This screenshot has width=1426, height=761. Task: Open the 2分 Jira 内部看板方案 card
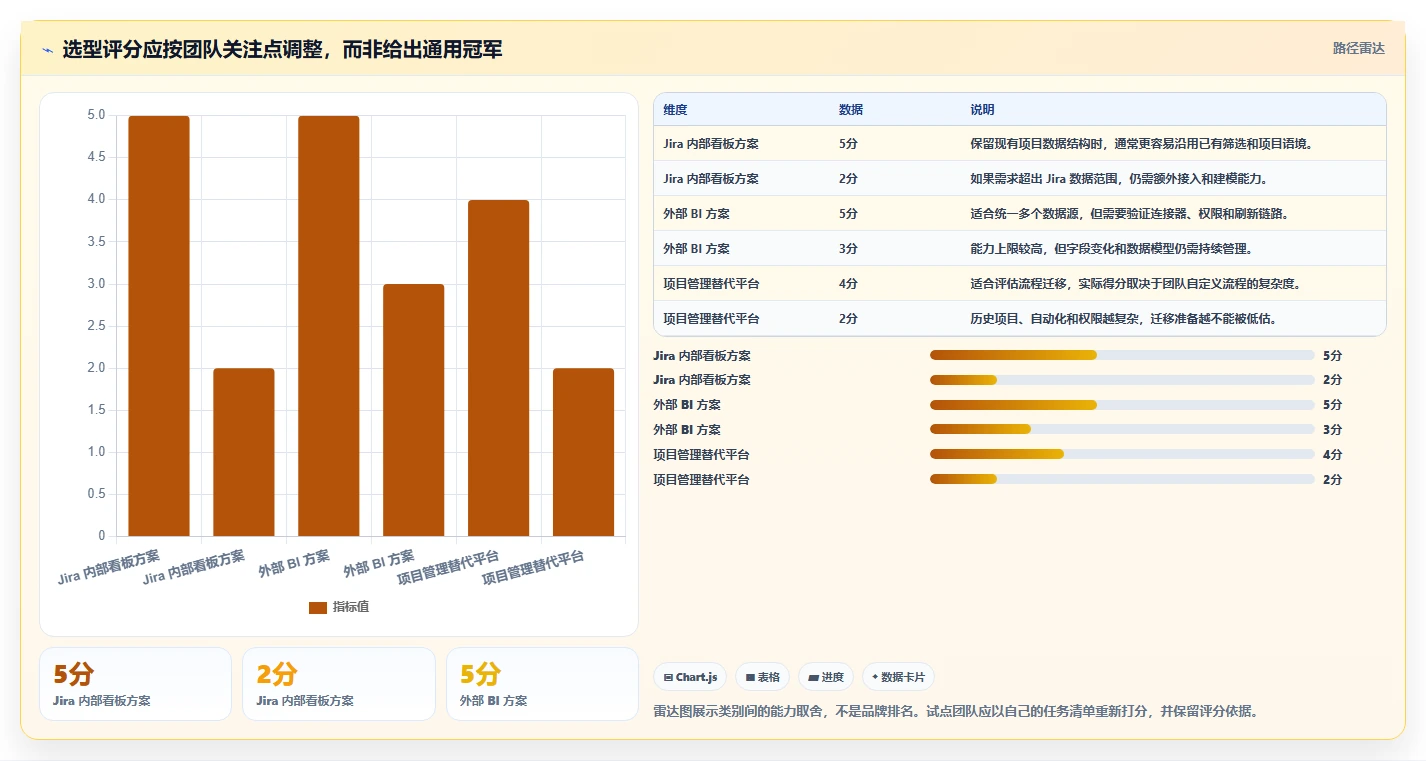pyautogui.click(x=339, y=684)
